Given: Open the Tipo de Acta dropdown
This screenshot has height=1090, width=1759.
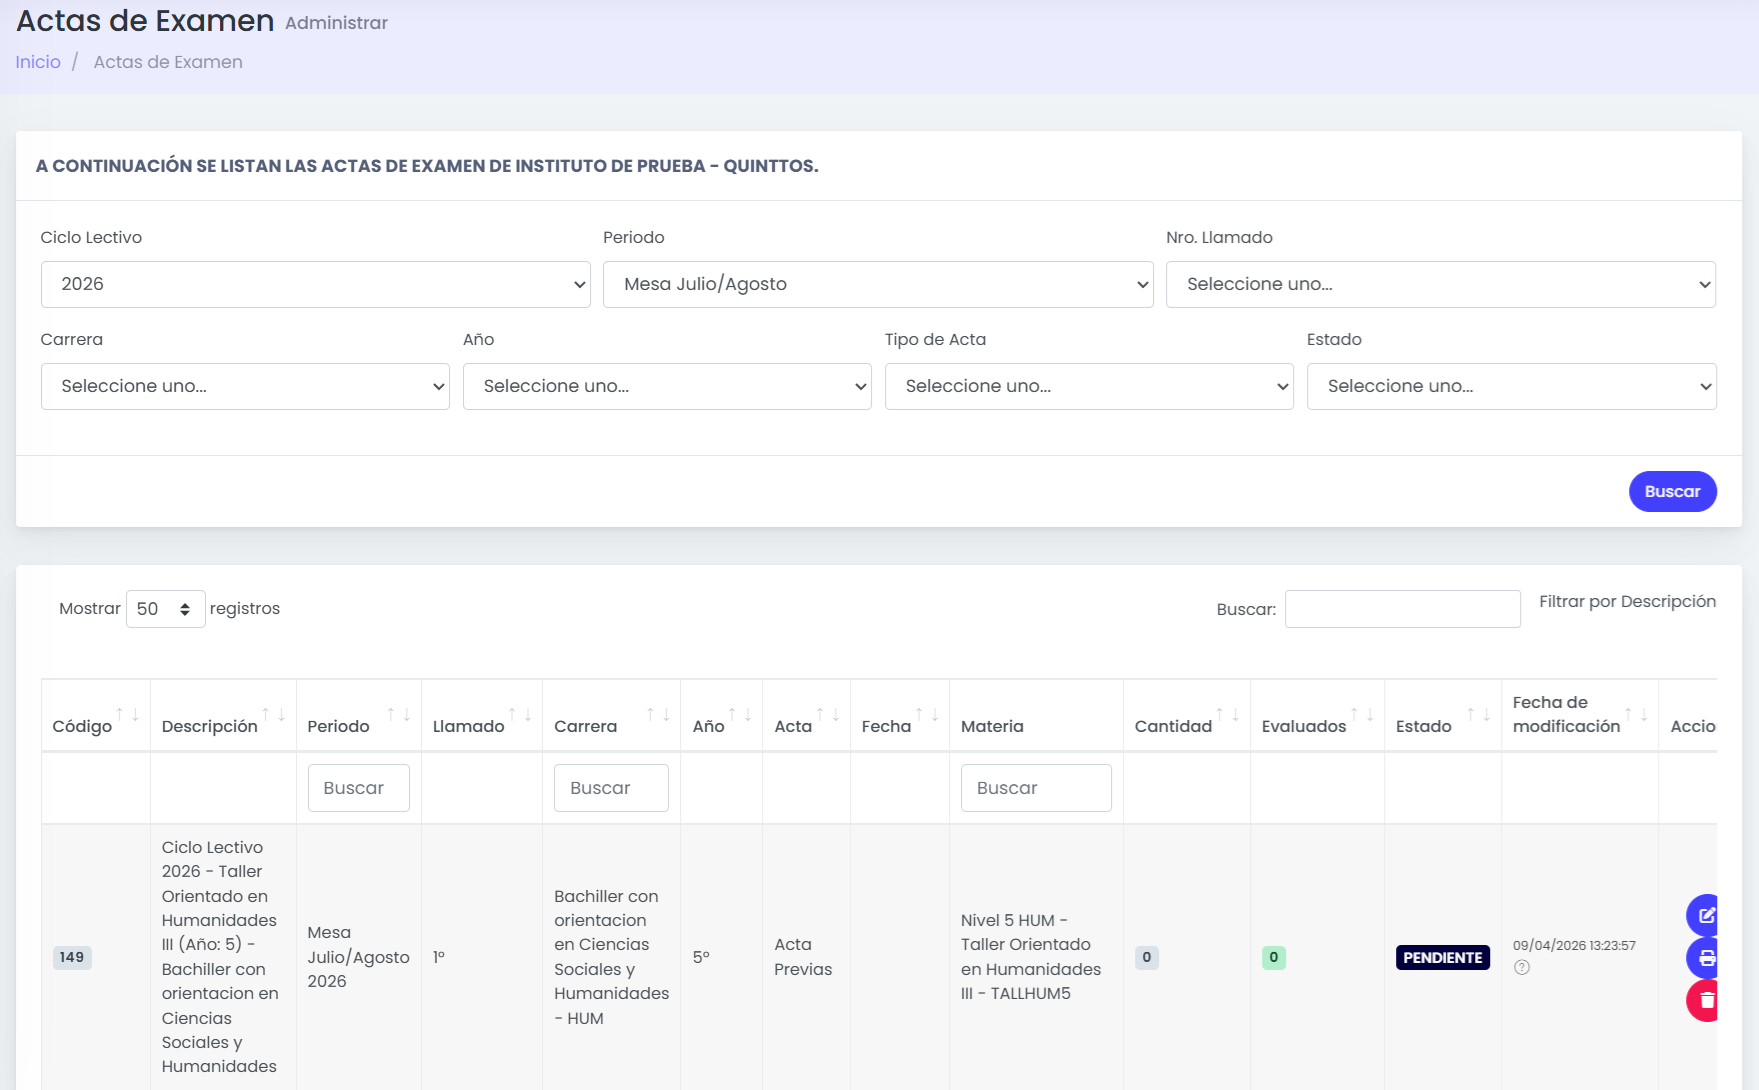Looking at the screenshot, I should tap(1089, 386).
